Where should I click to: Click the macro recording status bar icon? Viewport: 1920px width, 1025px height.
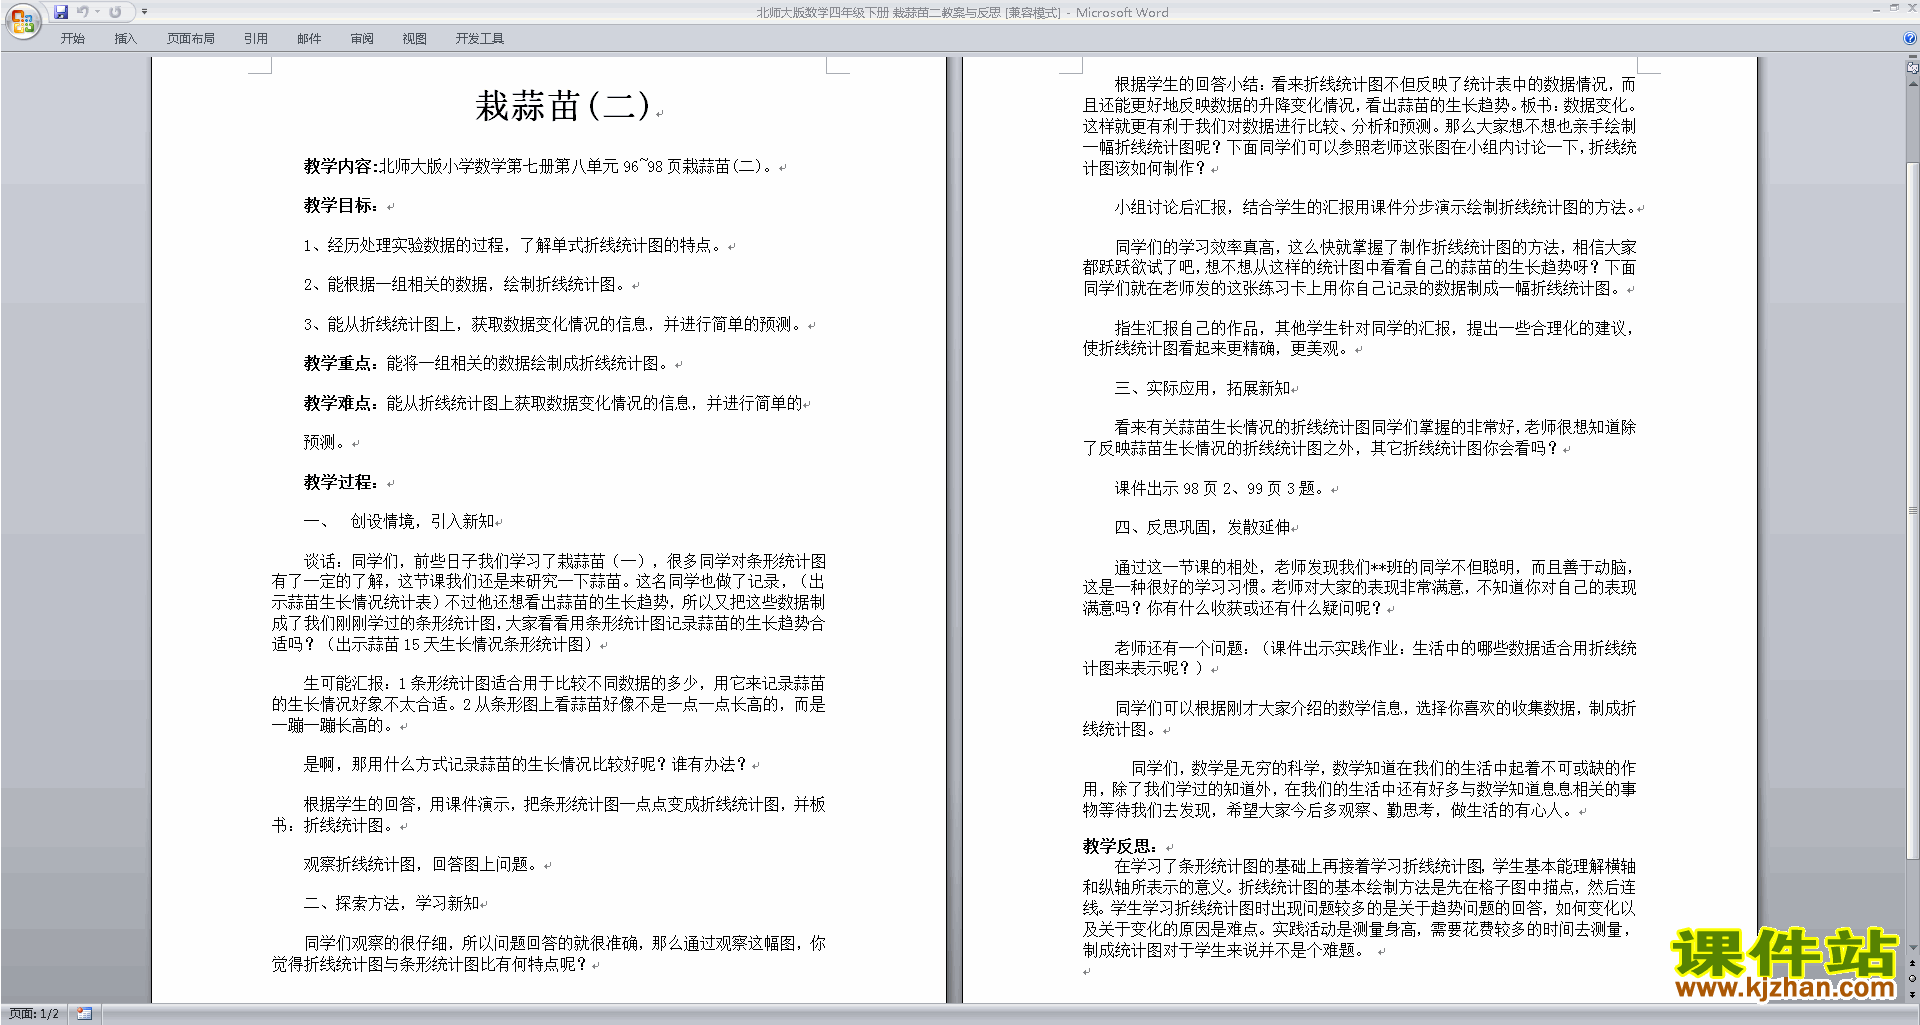84,1014
